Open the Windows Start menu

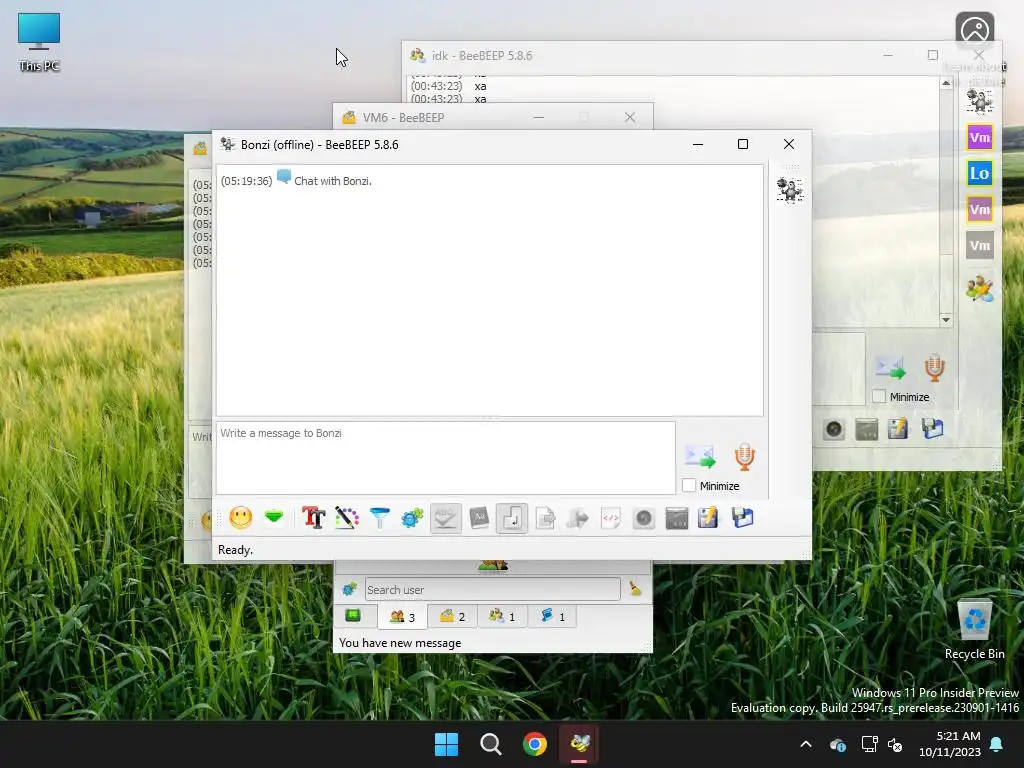click(x=447, y=744)
